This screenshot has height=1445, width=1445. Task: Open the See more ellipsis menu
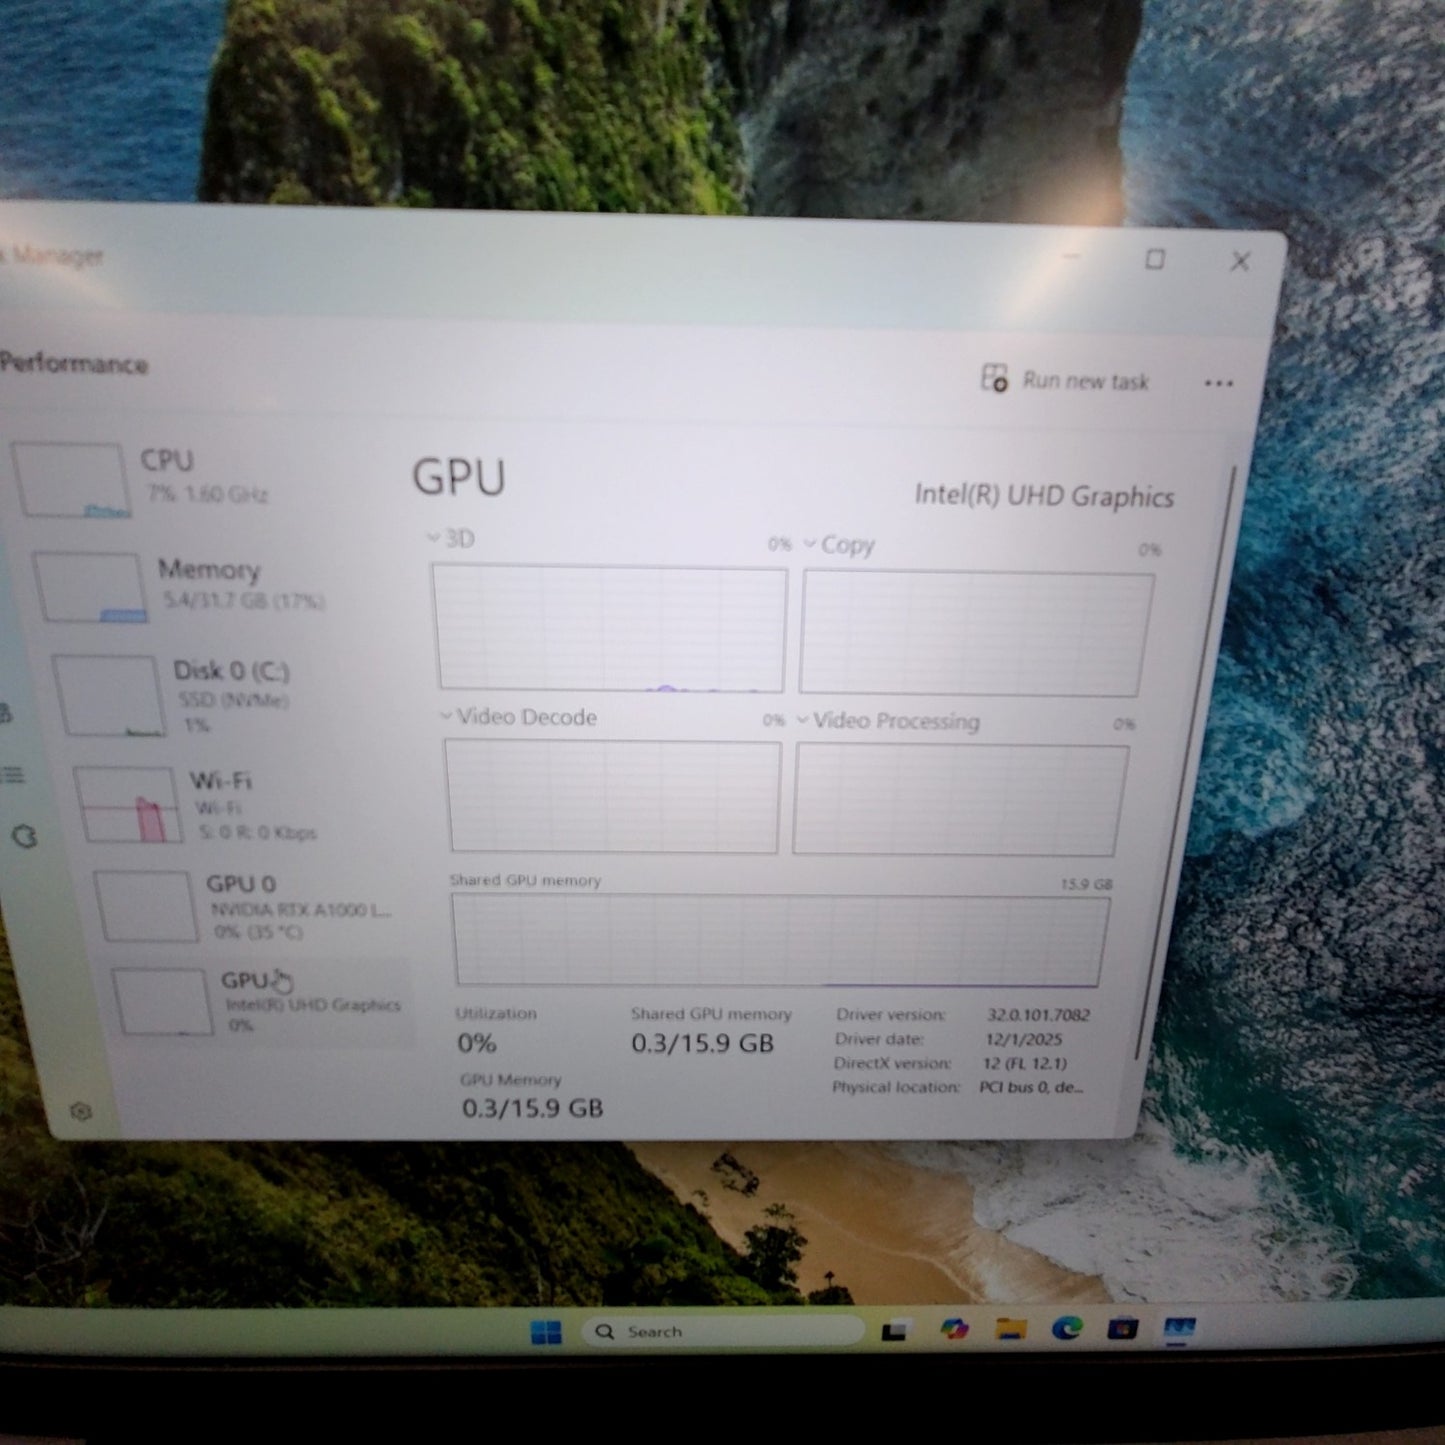point(1219,383)
